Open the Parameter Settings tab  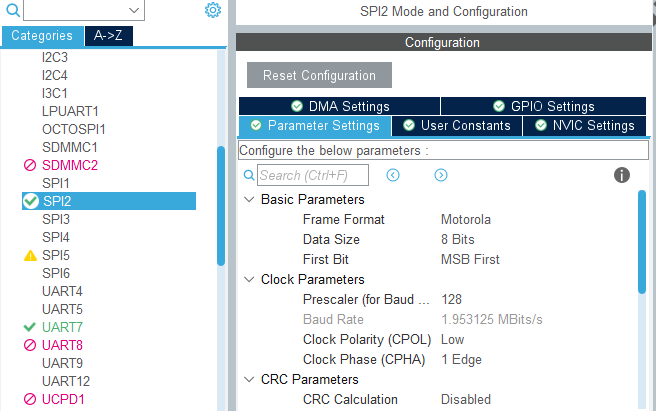pos(315,126)
